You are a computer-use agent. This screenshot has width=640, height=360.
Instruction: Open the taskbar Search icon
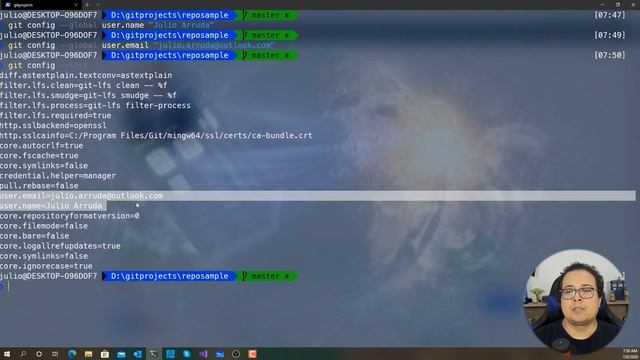(x=23, y=354)
